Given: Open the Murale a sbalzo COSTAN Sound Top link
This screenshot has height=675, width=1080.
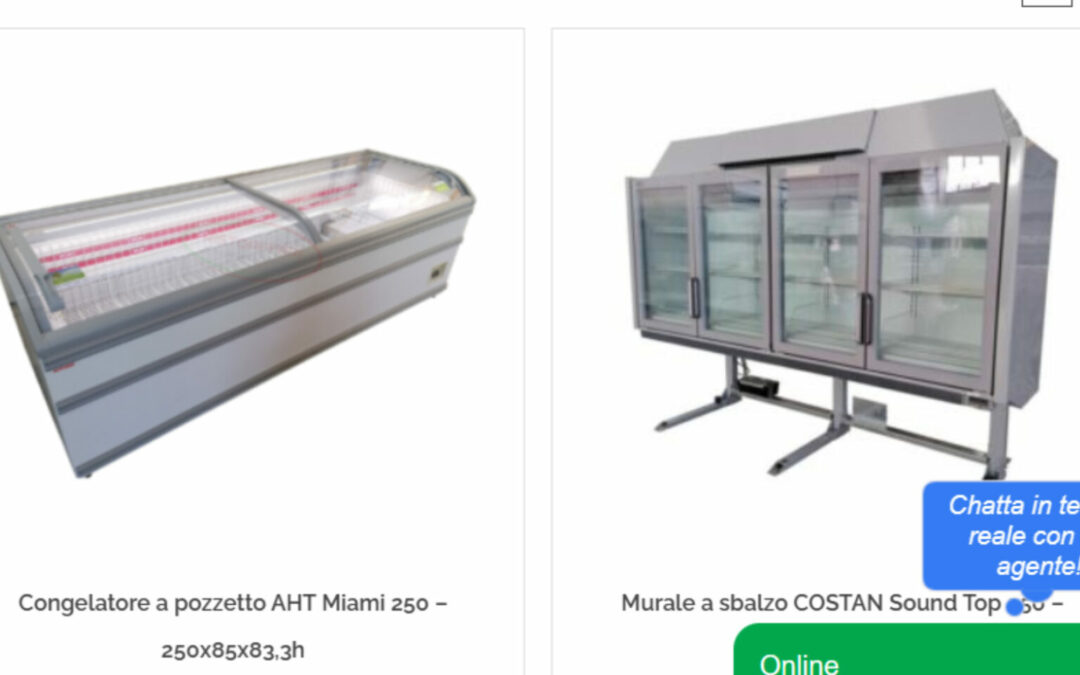Looking at the screenshot, I should (x=842, y=603).
